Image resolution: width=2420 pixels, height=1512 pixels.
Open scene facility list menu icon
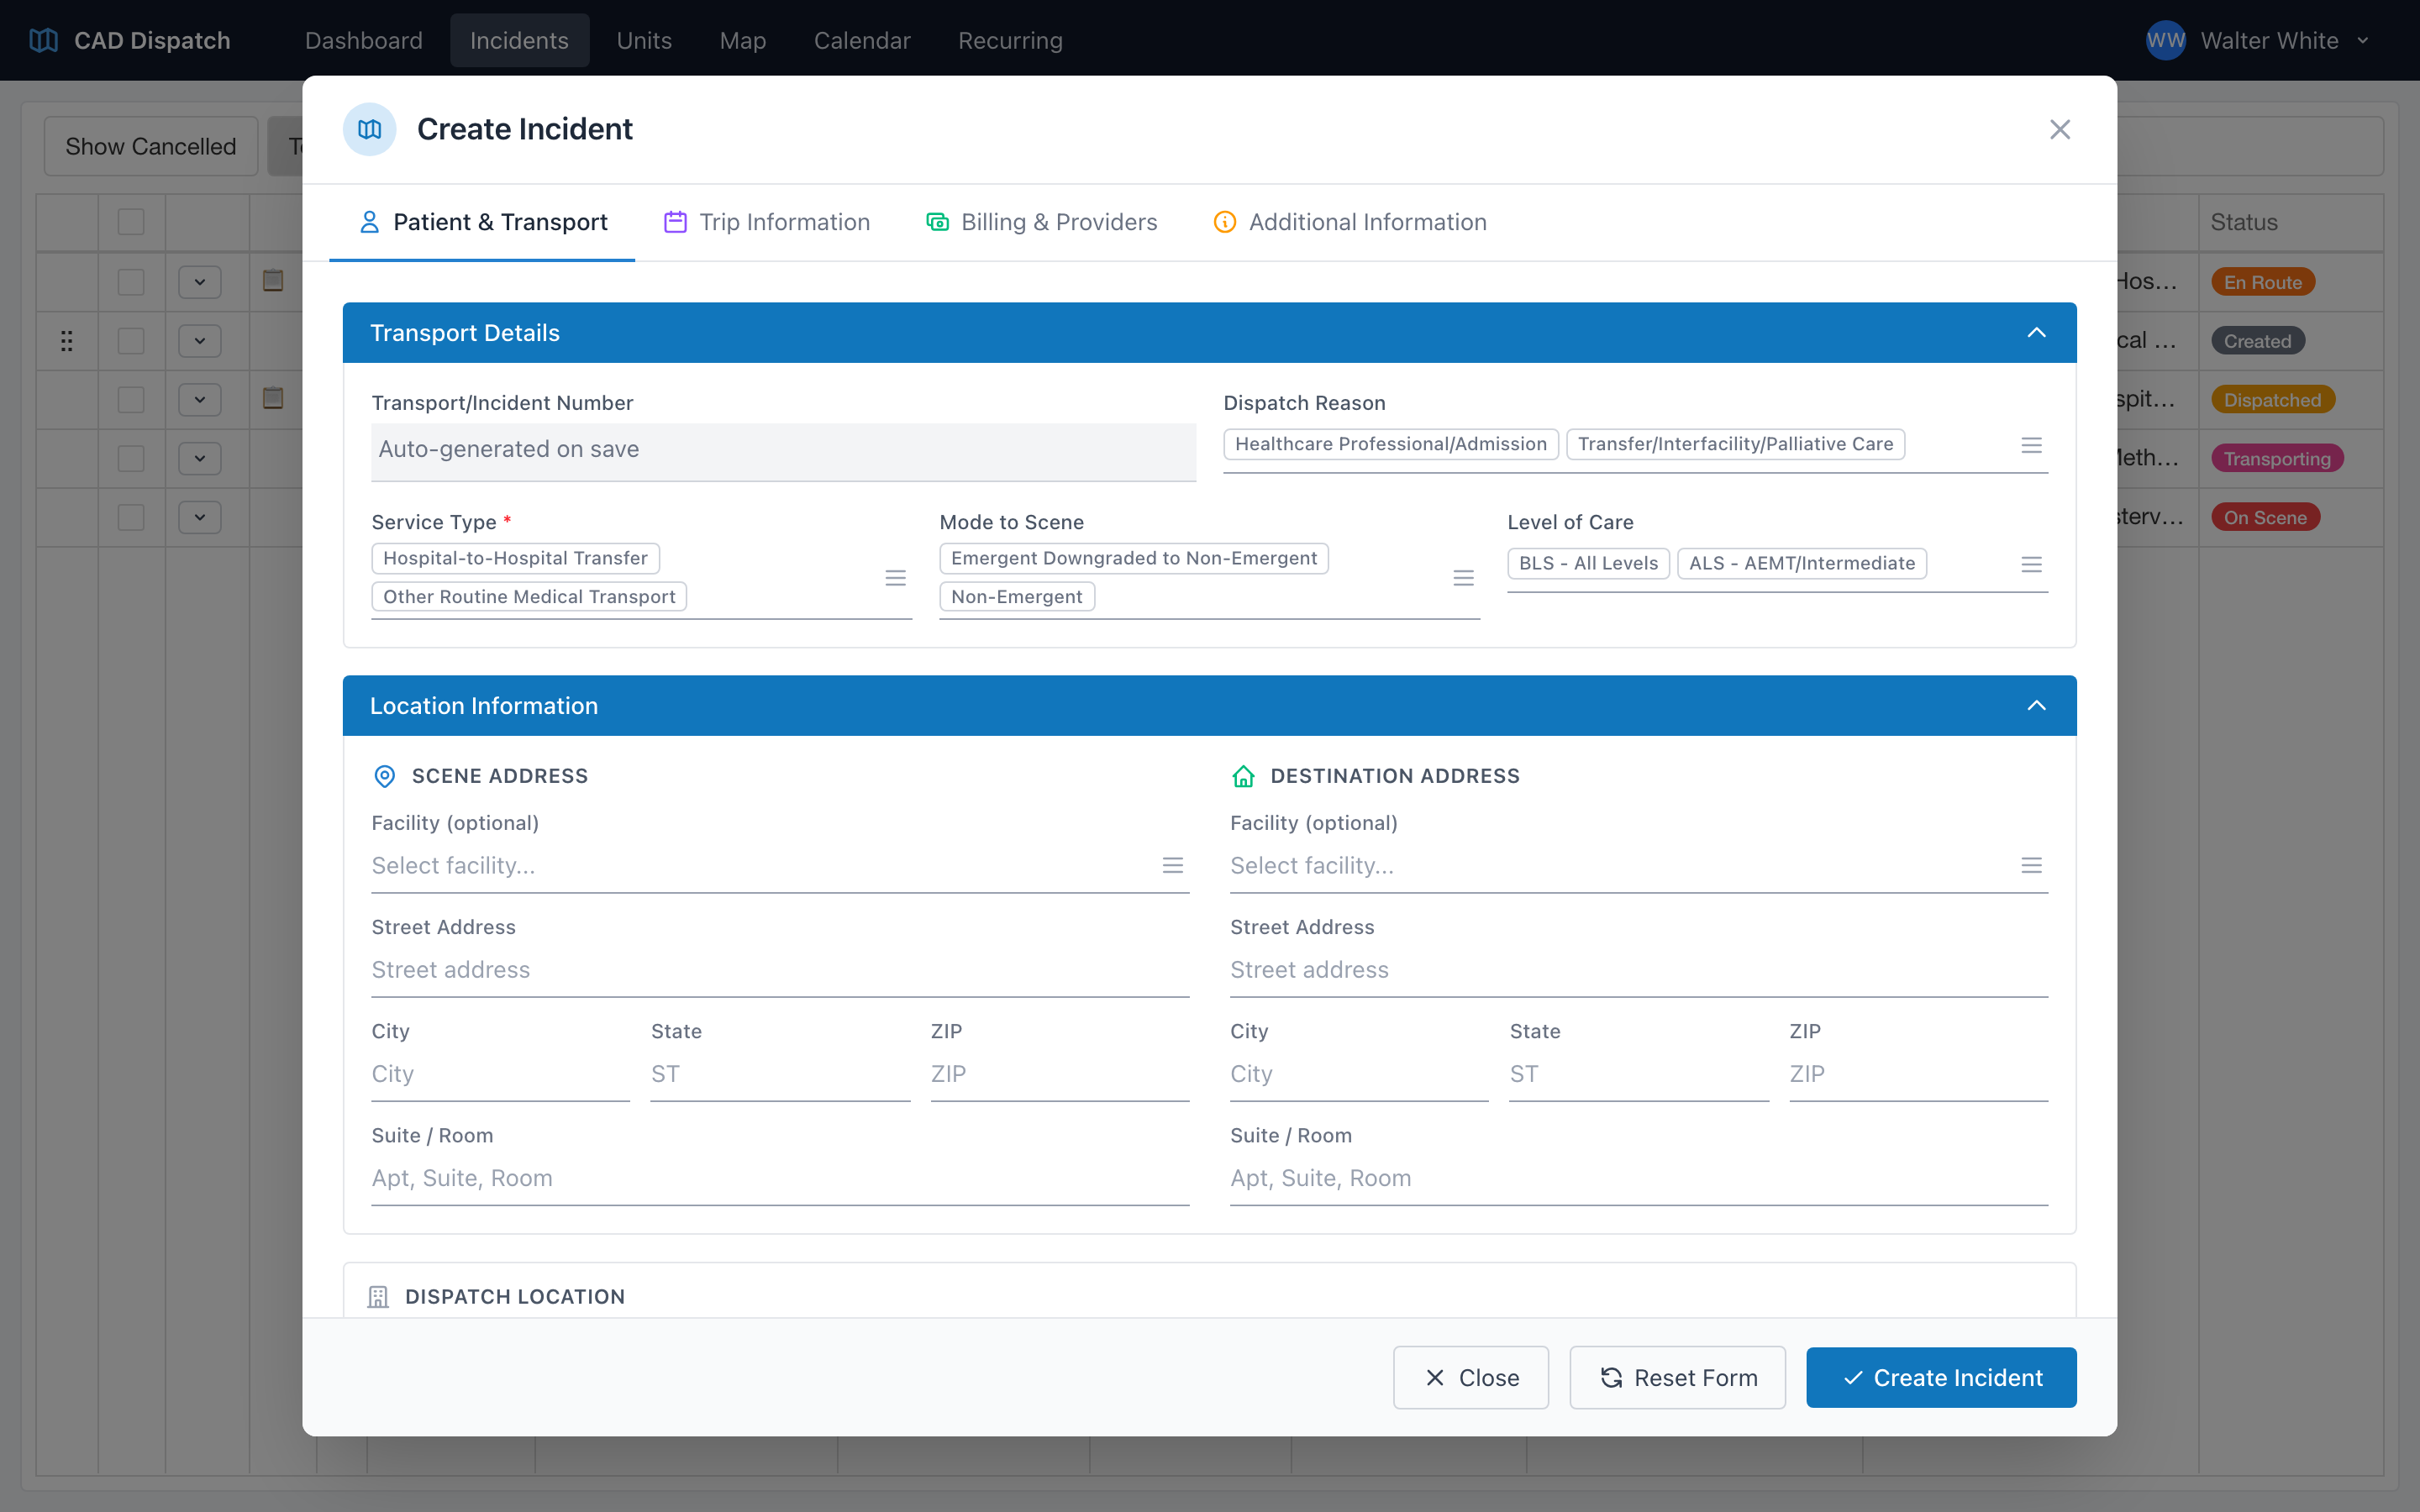pos(1173,865)
